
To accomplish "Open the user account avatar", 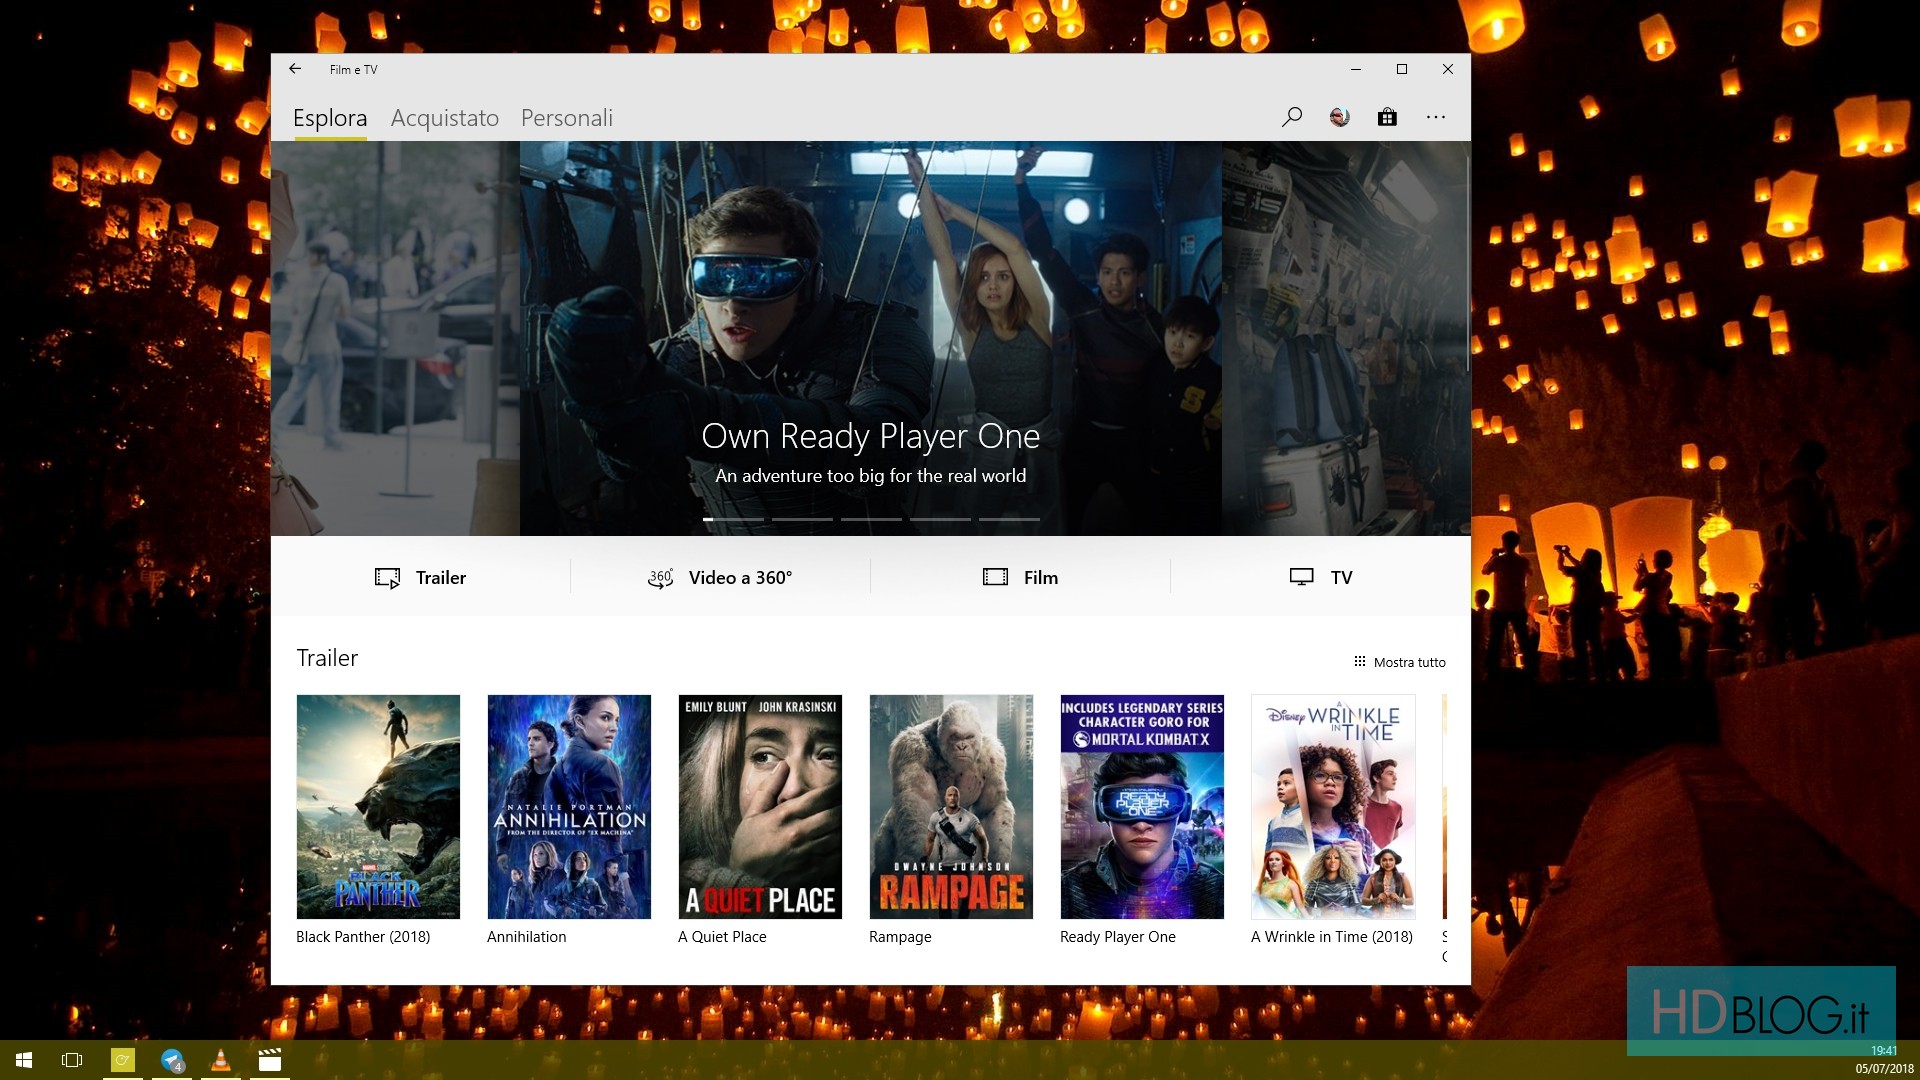I will 1339,117.
